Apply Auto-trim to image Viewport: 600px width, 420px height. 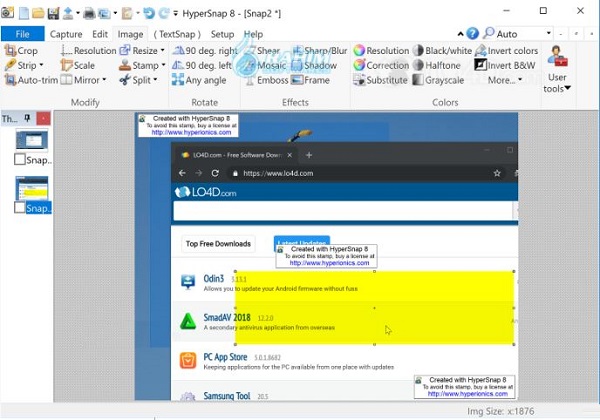[x=31, y=80]
